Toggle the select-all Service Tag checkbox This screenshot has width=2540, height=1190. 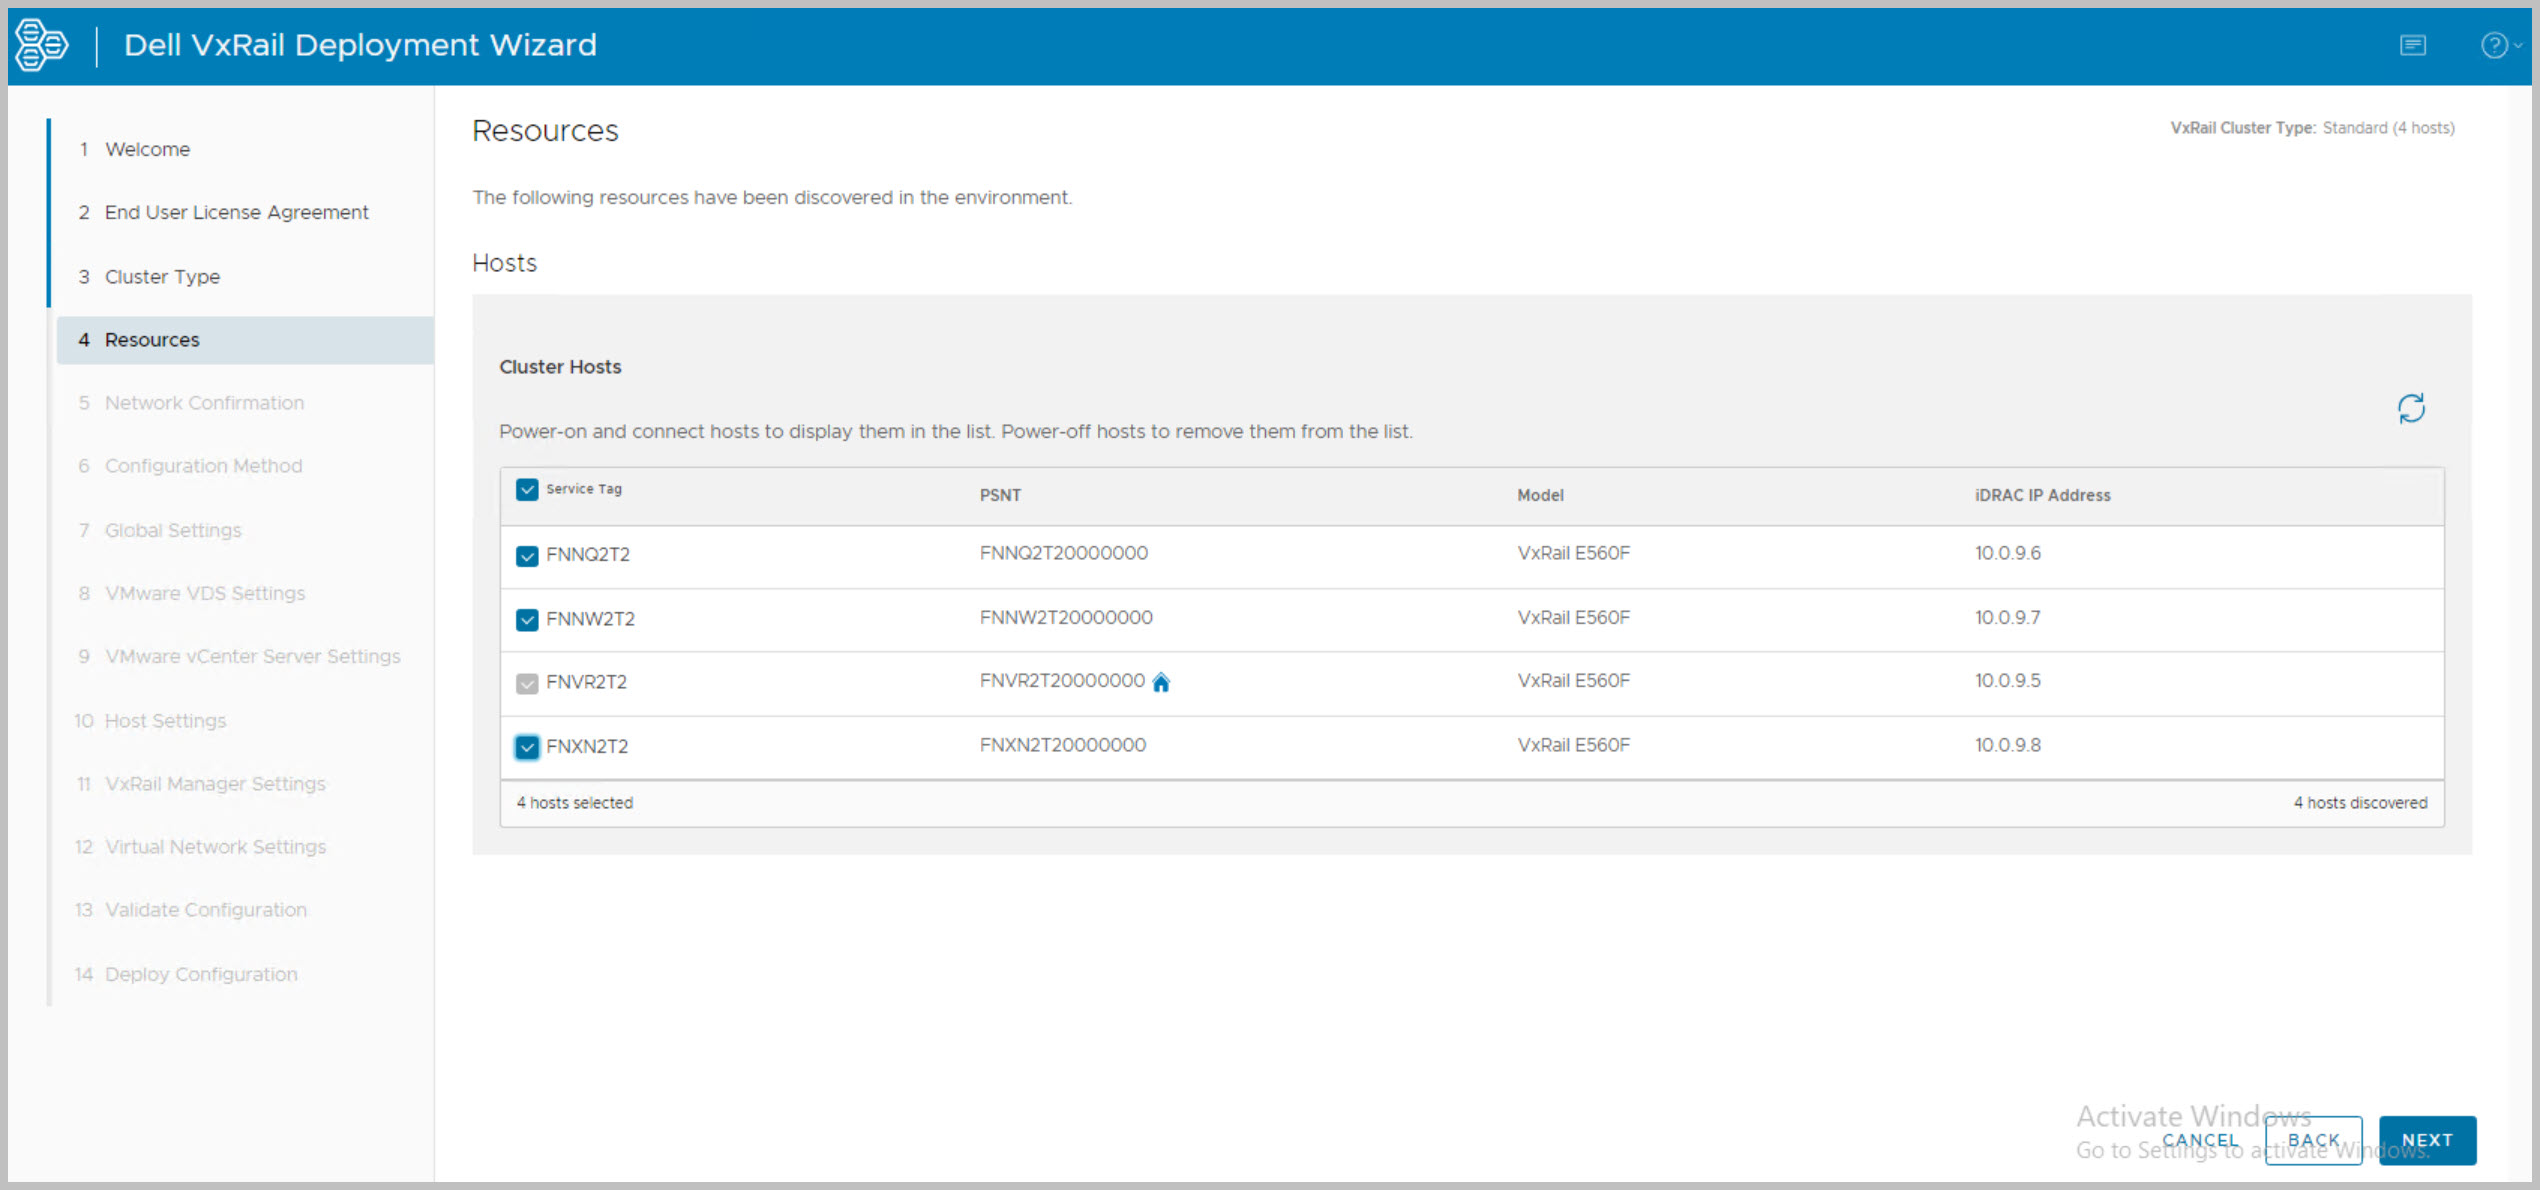point(527,489)
